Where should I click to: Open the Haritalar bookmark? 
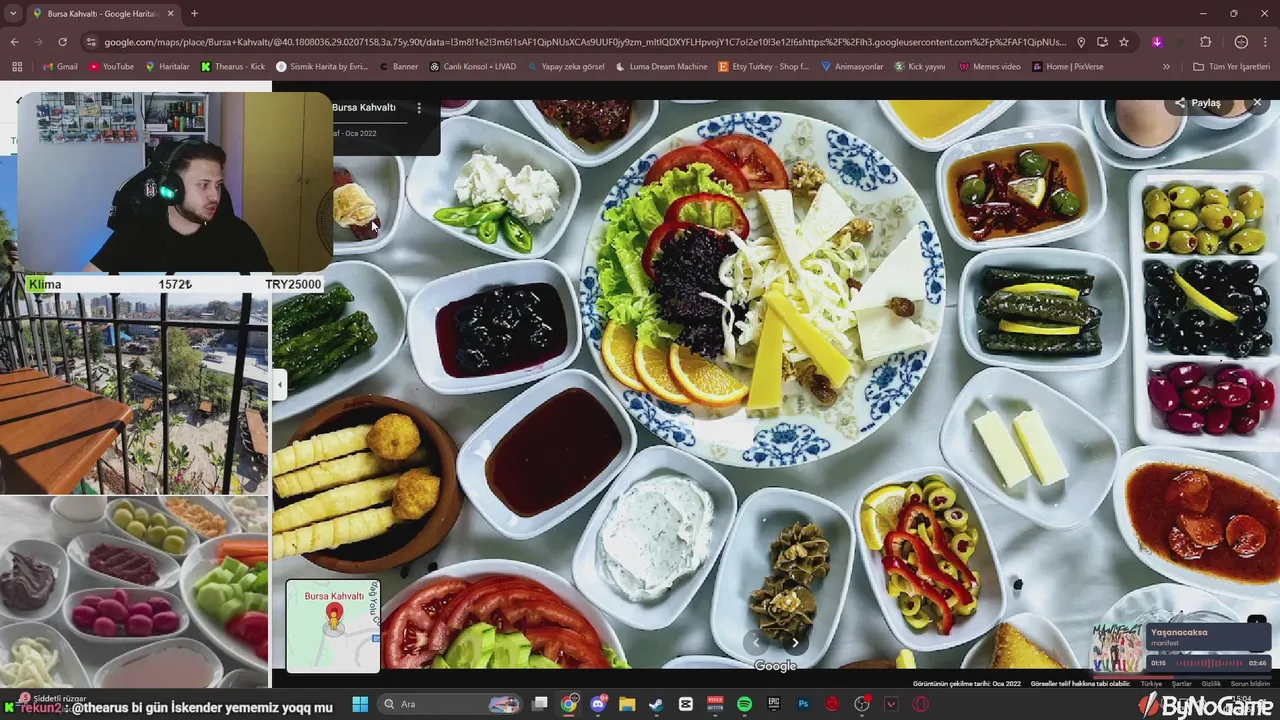pyautogui.click(x=167, y=67)
